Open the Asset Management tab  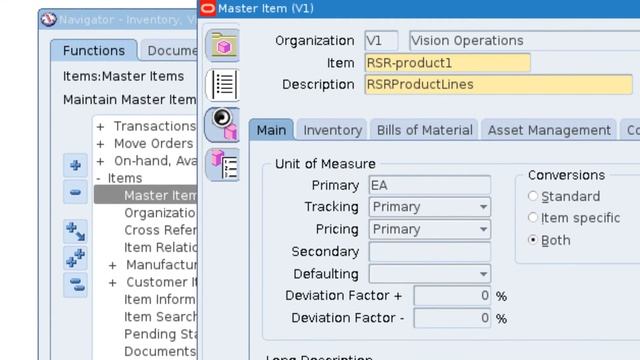click(549, 130)
